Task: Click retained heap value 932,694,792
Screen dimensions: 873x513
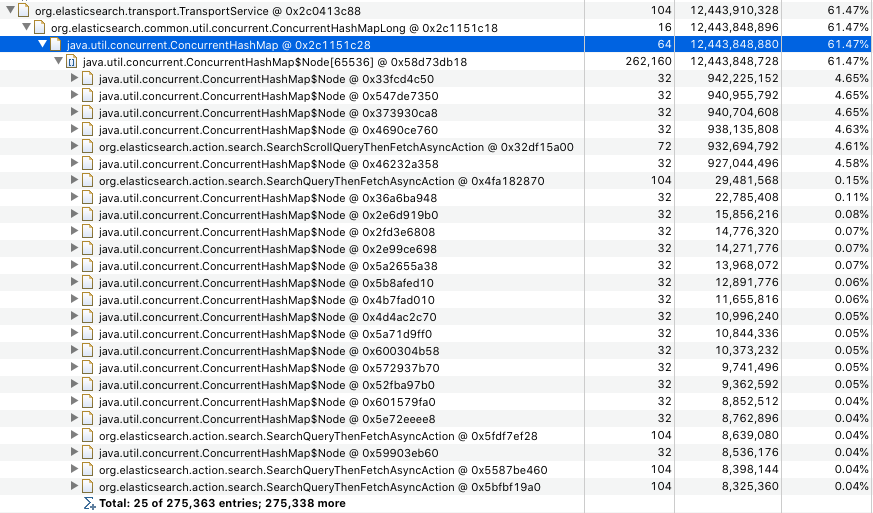Action: tap(743, 146)
